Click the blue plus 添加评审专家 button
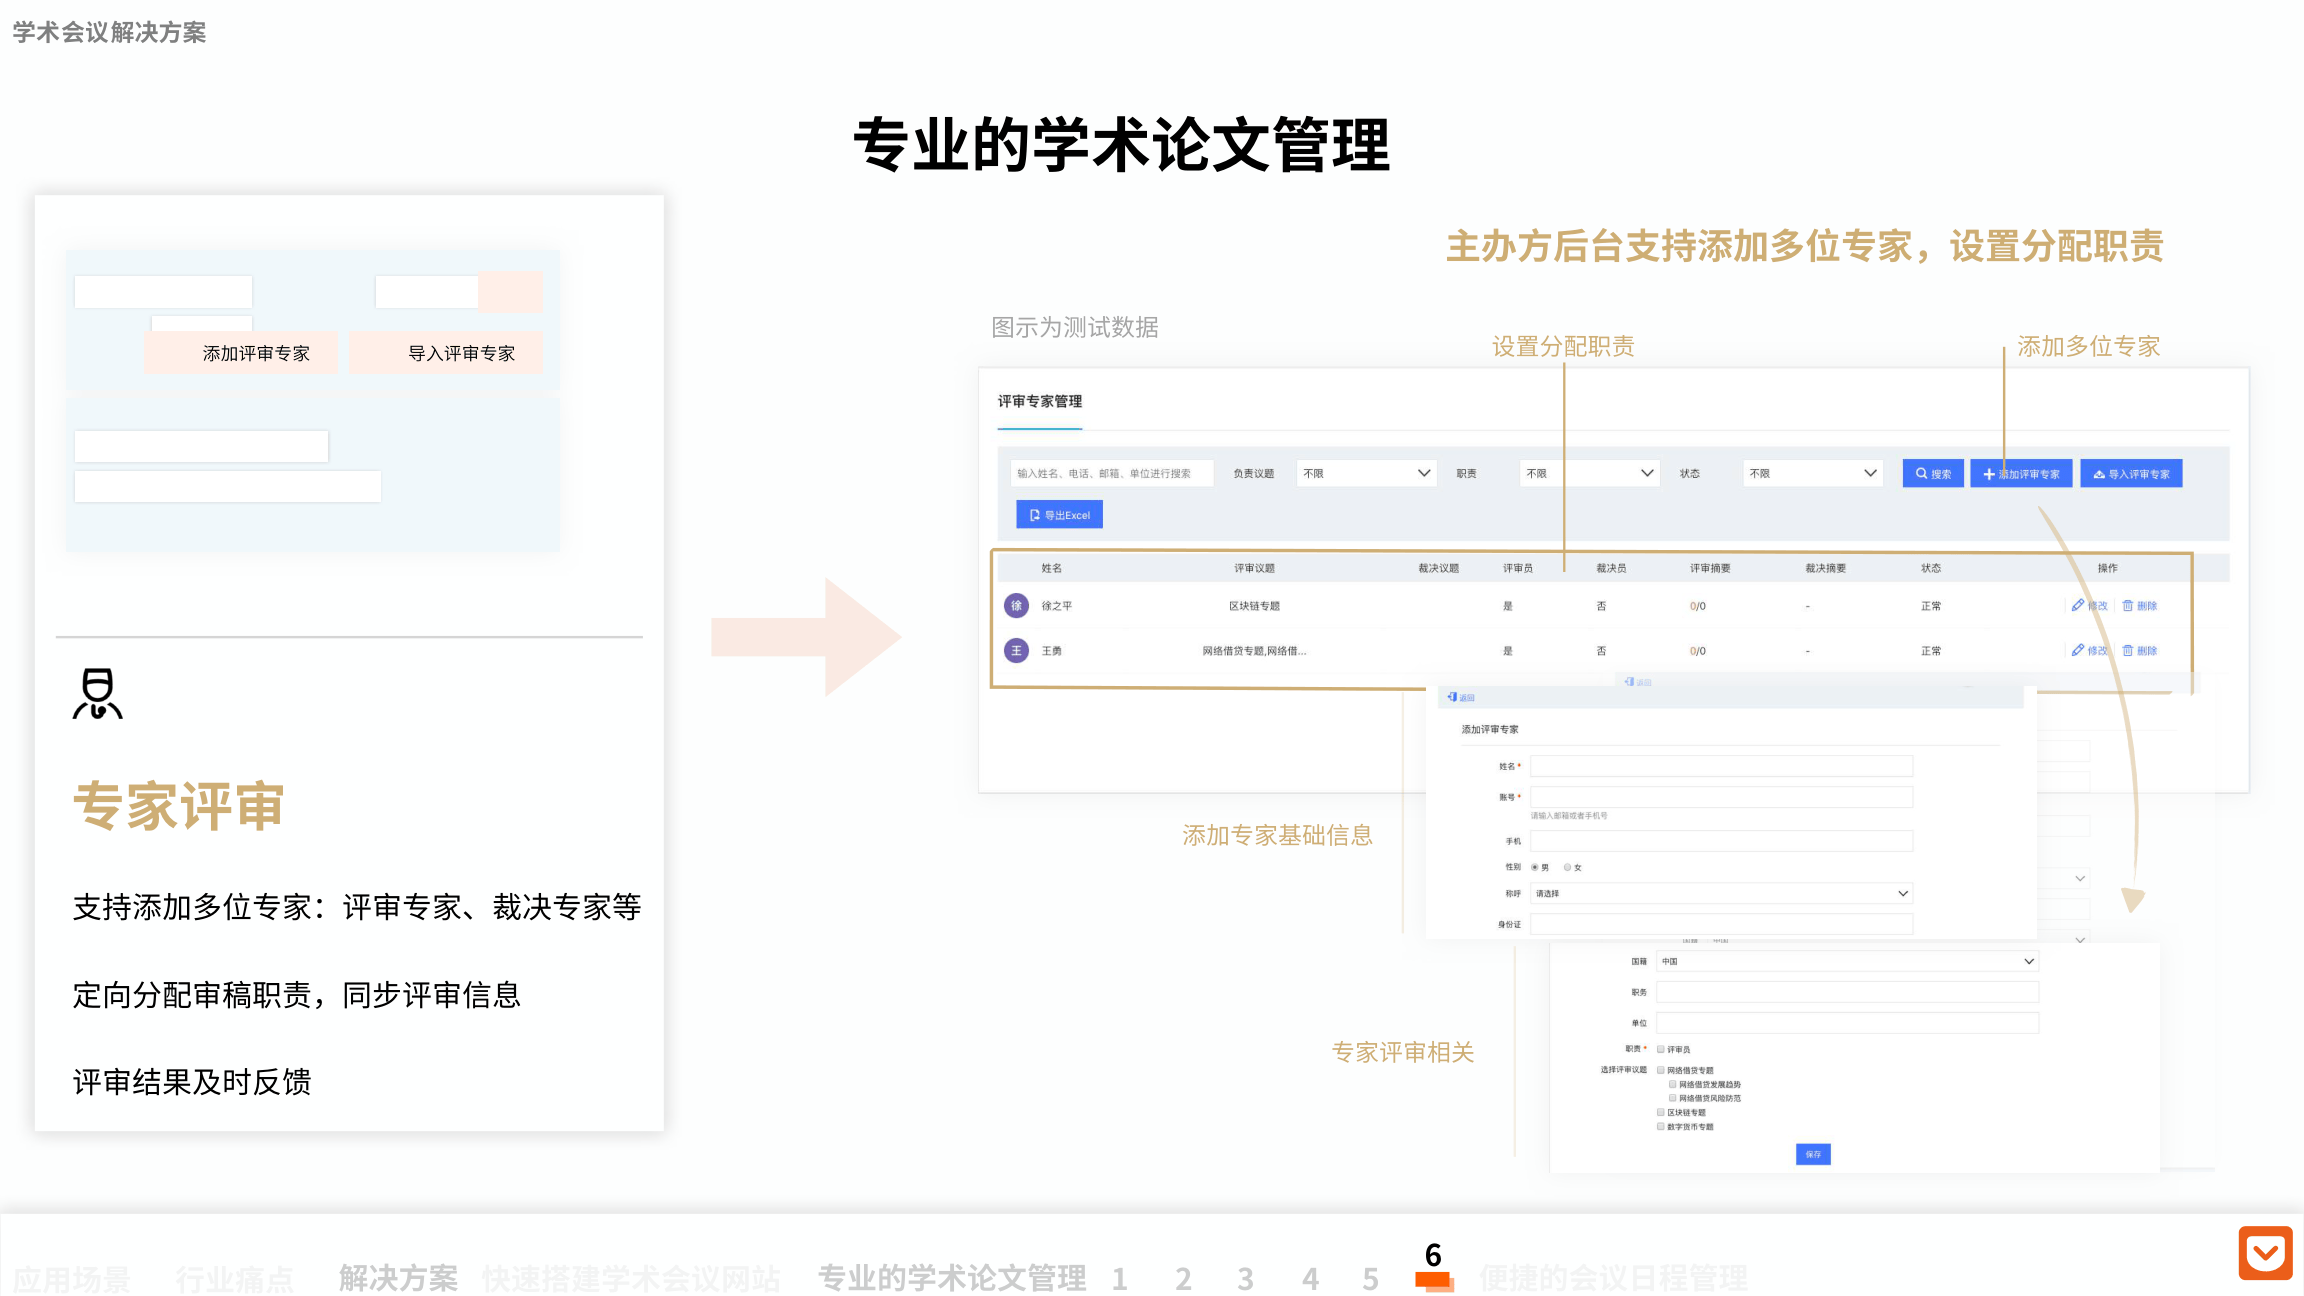 [x=2021, y=474]
